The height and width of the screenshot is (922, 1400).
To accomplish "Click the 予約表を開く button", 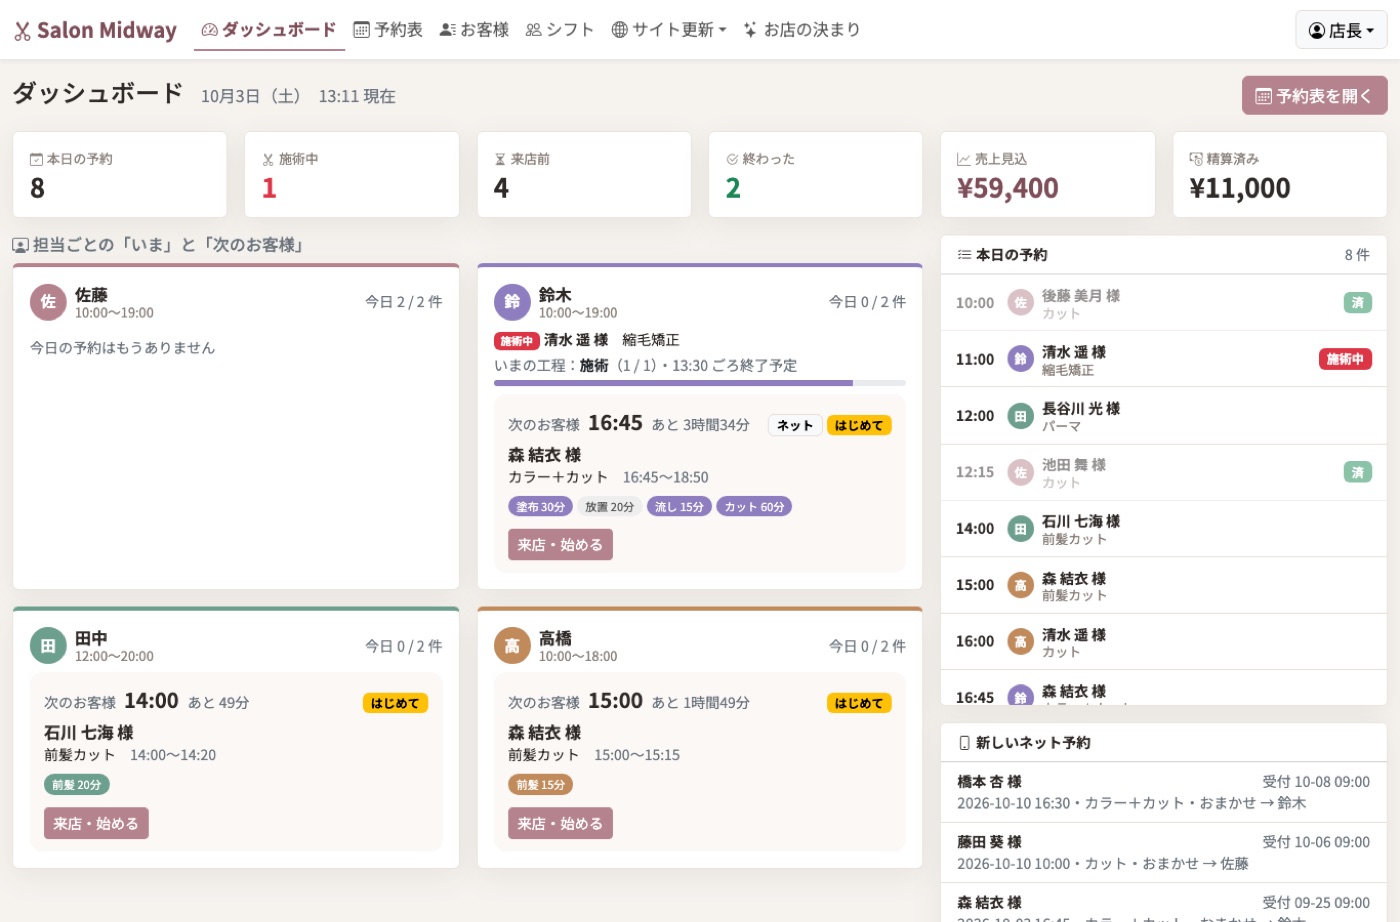I will (x=1314, y=96).
